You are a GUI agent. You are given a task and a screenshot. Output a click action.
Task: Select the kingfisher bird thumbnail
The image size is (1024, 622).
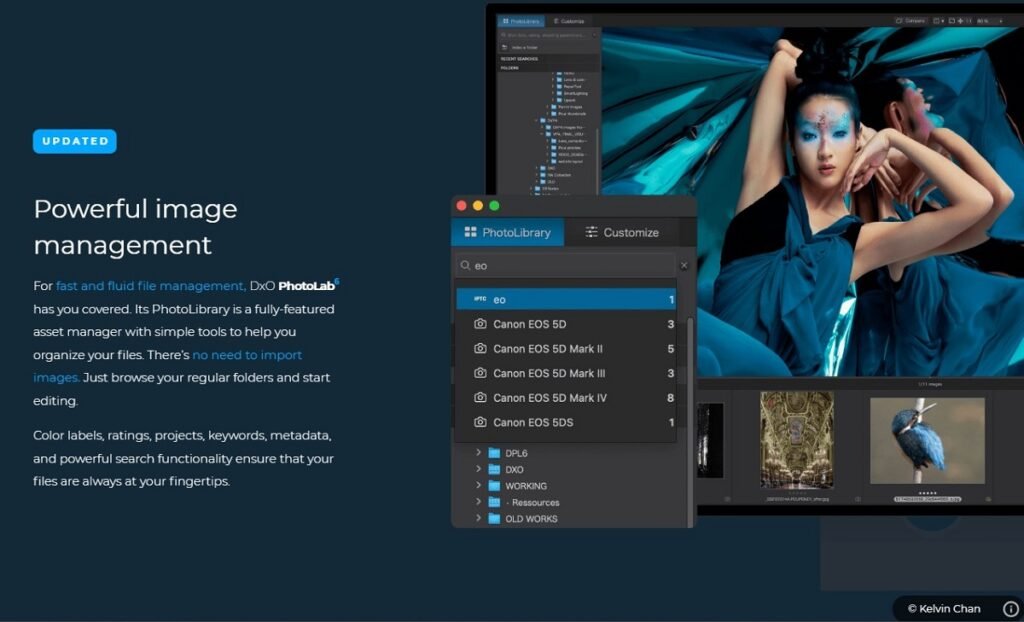(927, 440)
